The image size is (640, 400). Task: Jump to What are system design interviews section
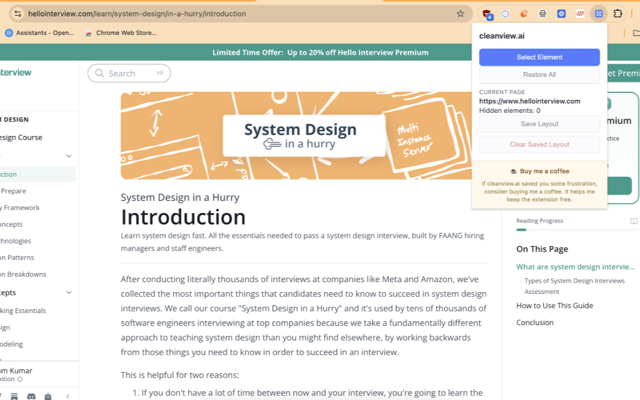tap(576, 267)
